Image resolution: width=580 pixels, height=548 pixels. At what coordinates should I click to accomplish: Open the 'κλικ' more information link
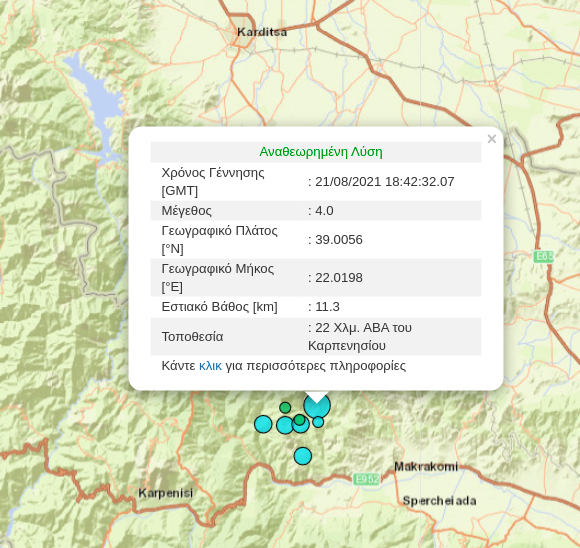click(x=210, y=366)
